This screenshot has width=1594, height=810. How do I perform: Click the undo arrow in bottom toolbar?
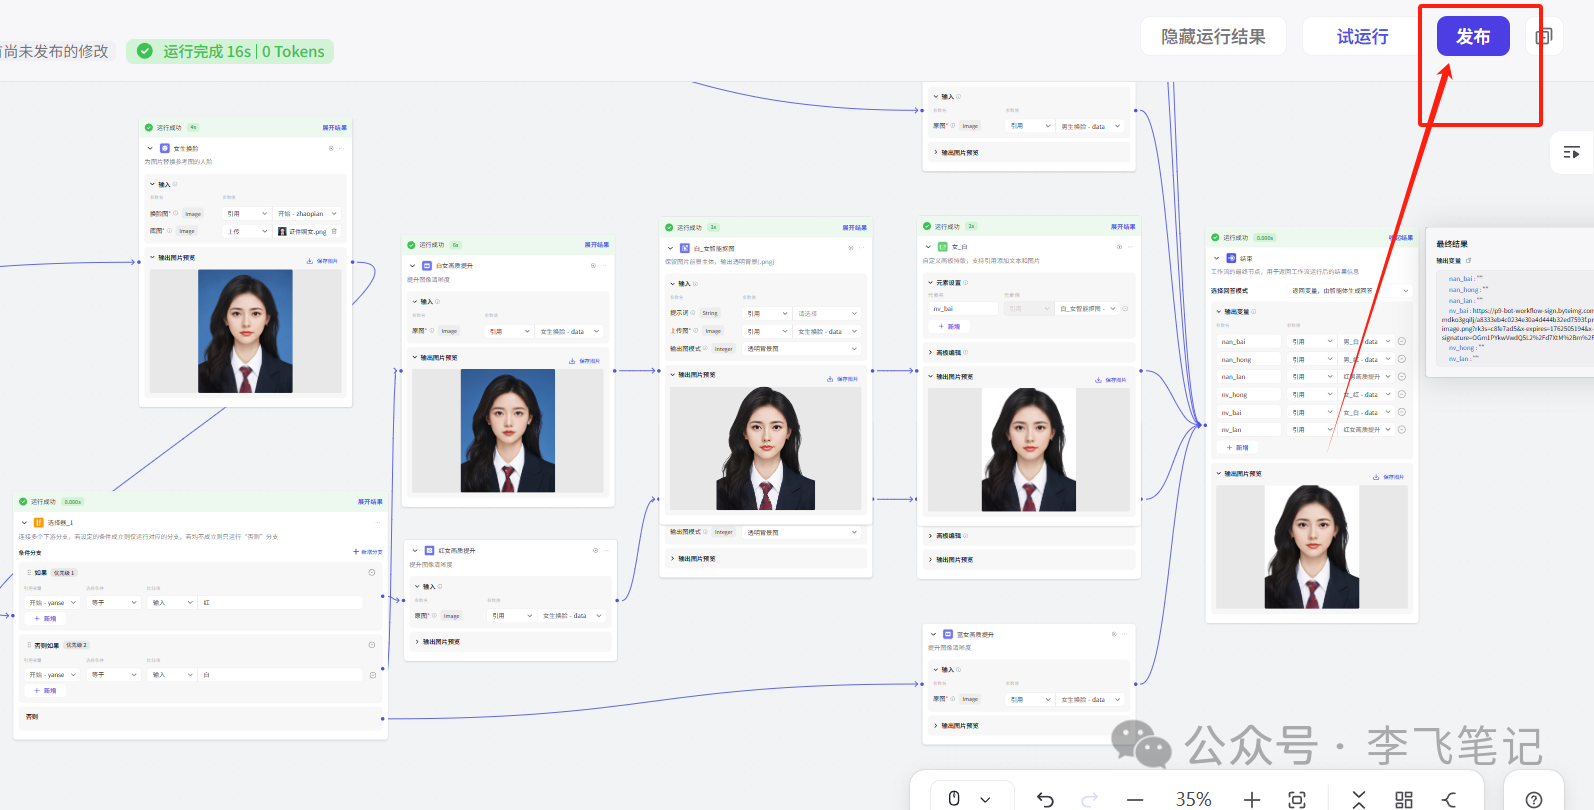(x=1045, y=798)
